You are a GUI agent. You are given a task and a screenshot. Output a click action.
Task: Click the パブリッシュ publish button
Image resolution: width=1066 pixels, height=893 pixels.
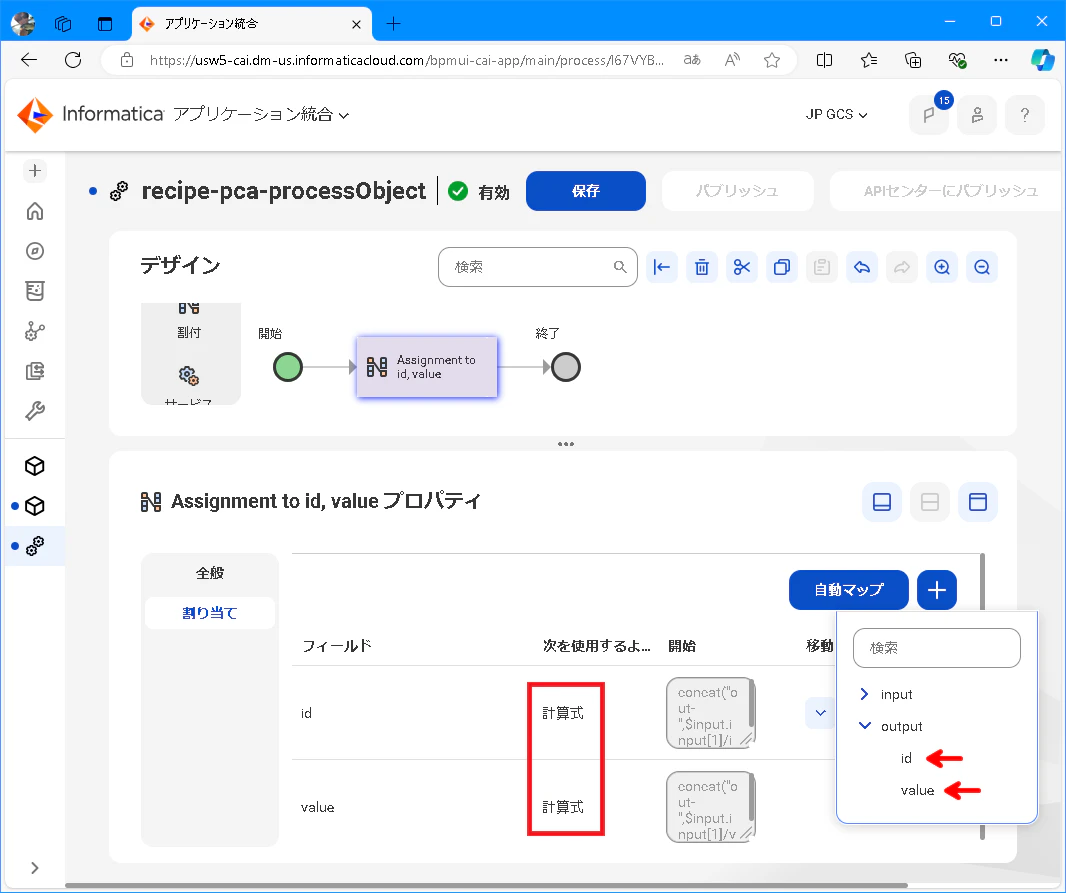tap(738, 191)
